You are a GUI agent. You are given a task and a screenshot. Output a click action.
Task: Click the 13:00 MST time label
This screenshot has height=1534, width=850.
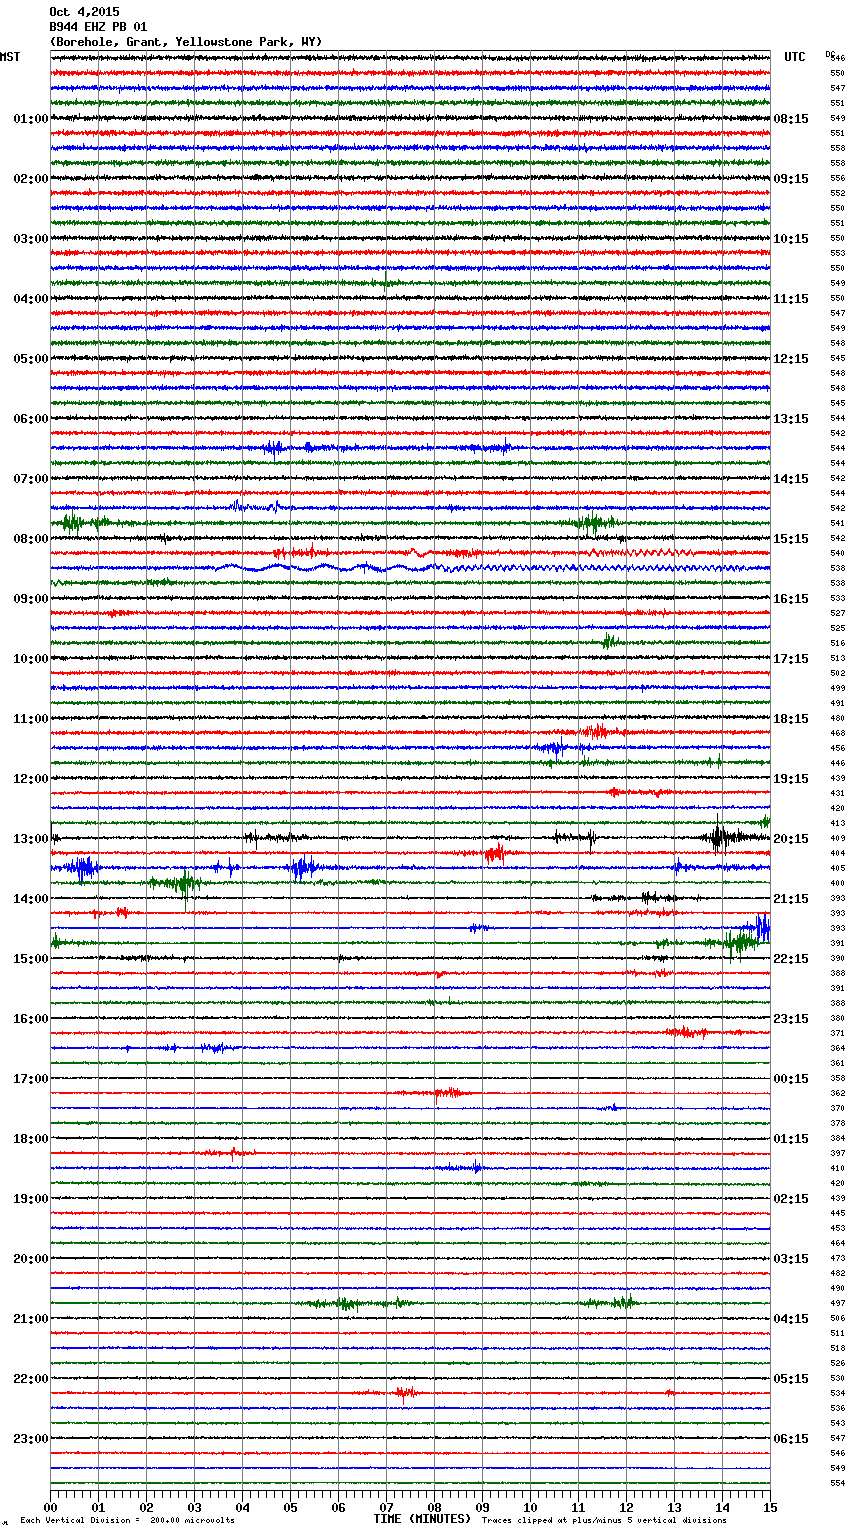pyautogui.click(x=30, y=839)
